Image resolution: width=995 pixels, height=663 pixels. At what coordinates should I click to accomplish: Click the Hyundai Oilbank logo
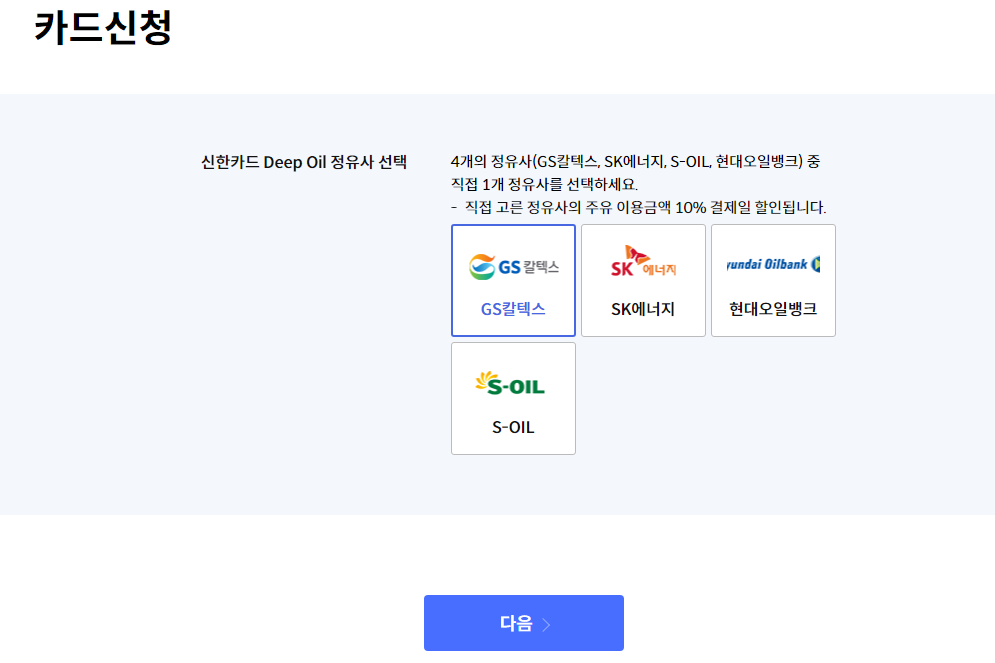coord(773,264)
